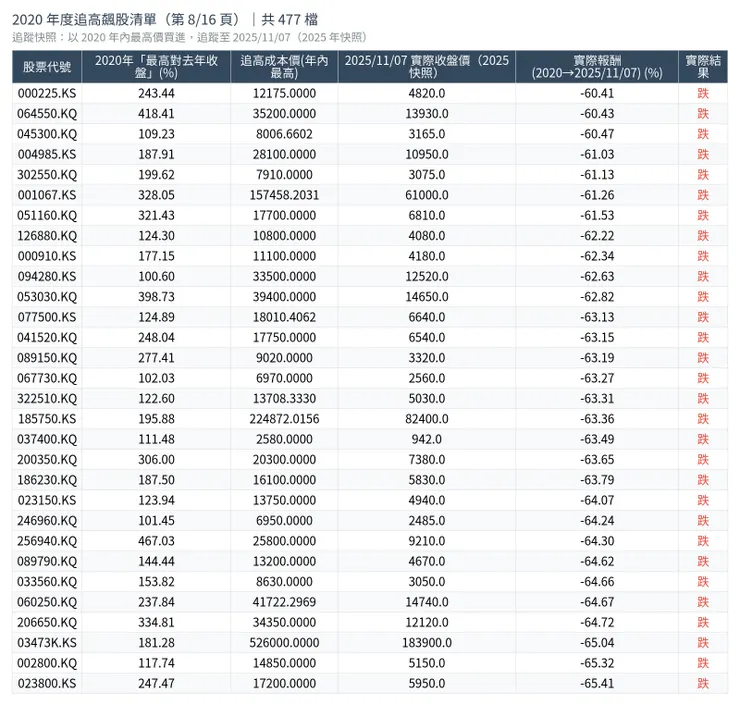This screenshot has height=706, width=740.
Task: Click the return value -62.82
Action: point(597,297)
